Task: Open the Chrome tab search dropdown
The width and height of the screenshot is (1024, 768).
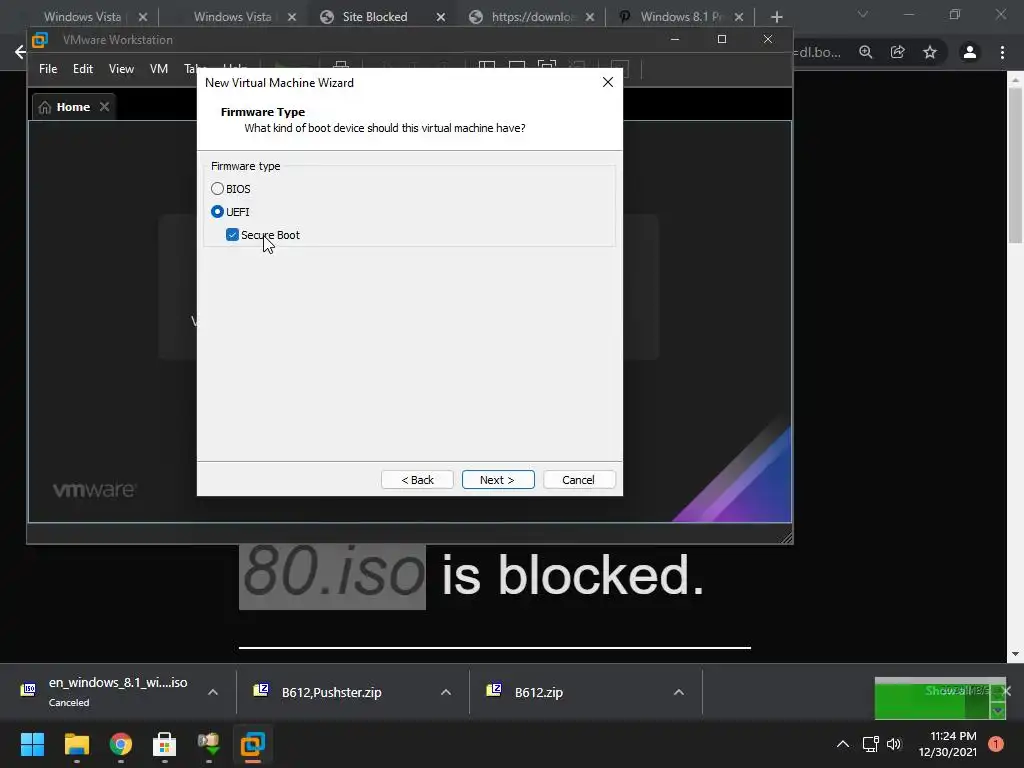Action: (863, 14)
